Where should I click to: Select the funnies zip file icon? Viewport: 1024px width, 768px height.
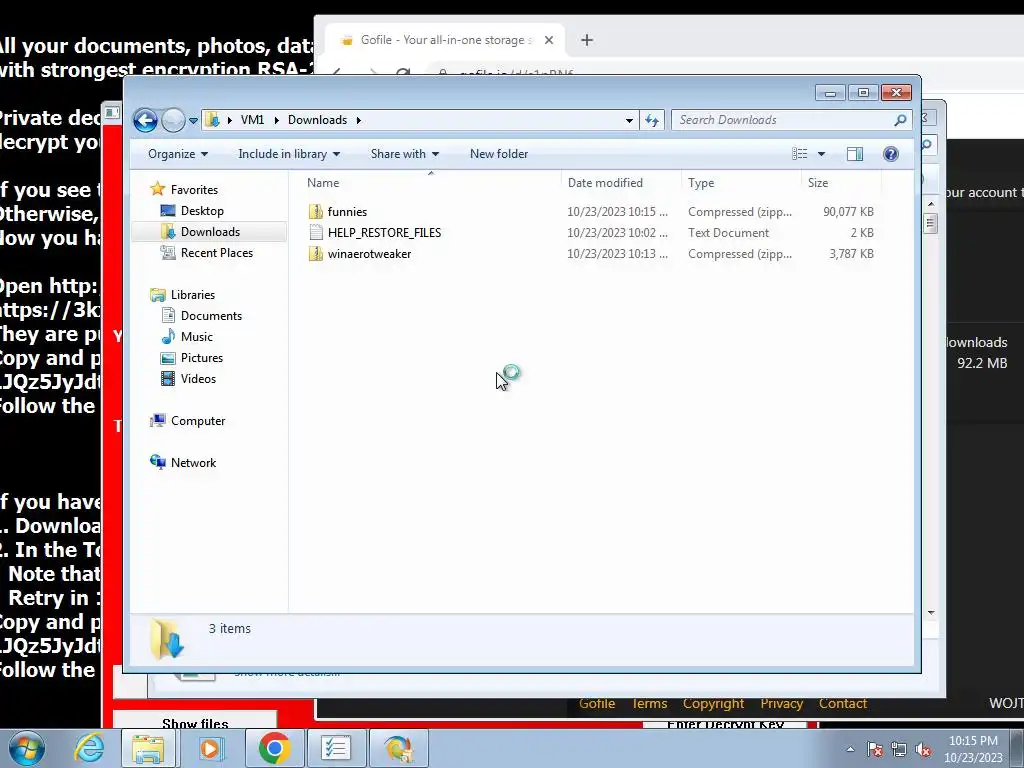click(315, 212)
